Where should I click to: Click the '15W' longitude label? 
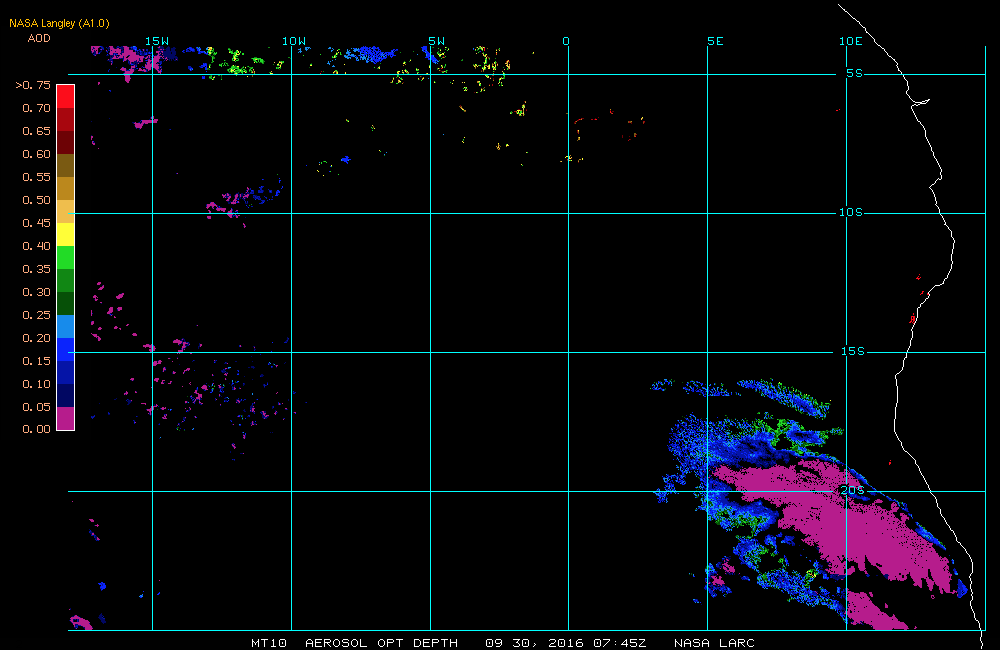pos(157,41)
